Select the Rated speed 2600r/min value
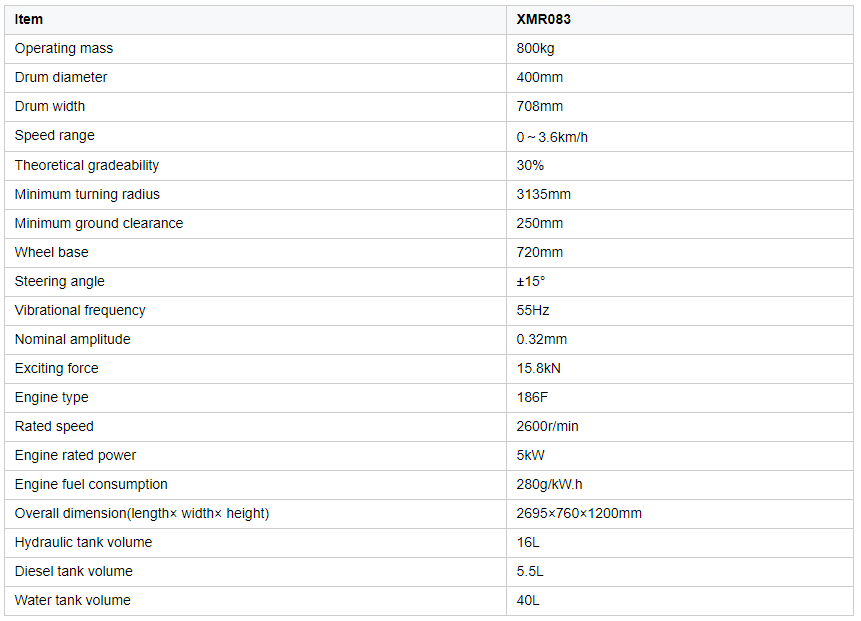The height and width of the screenshot is (621, 861). pos(547,427)
